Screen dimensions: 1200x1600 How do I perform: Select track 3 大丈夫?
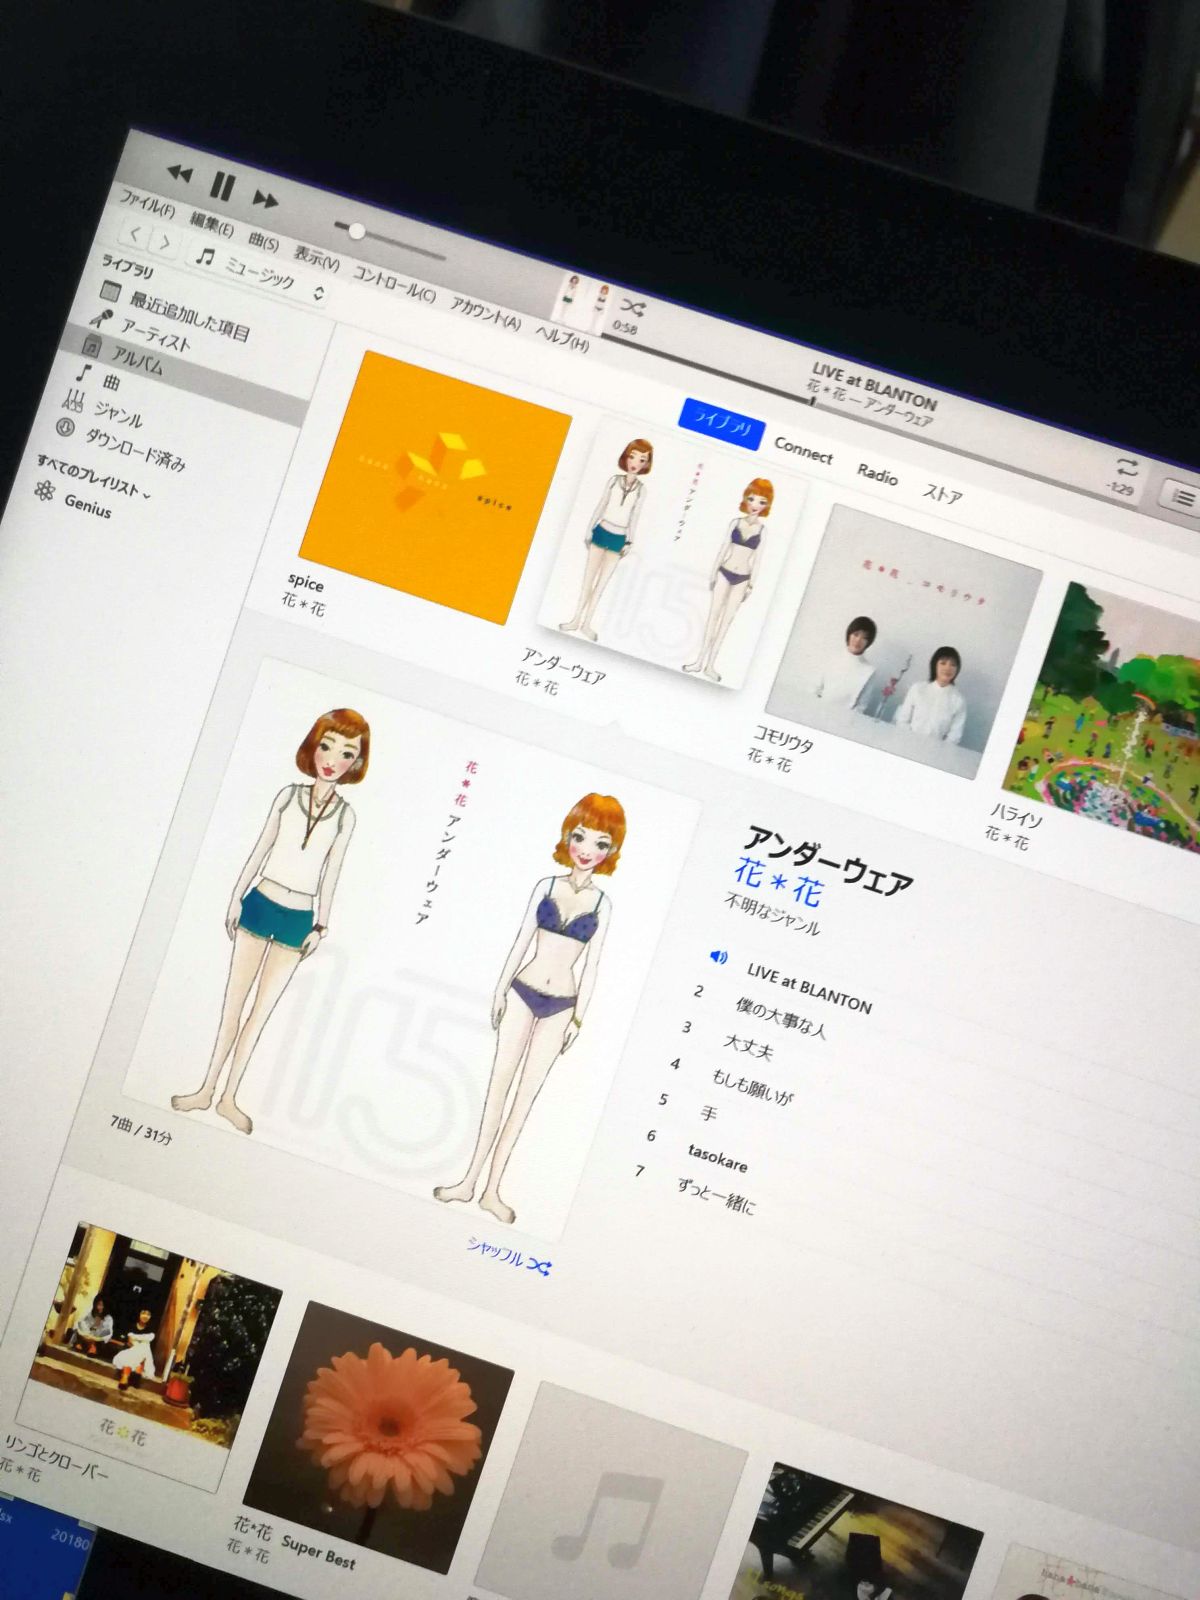point(748,1045)
